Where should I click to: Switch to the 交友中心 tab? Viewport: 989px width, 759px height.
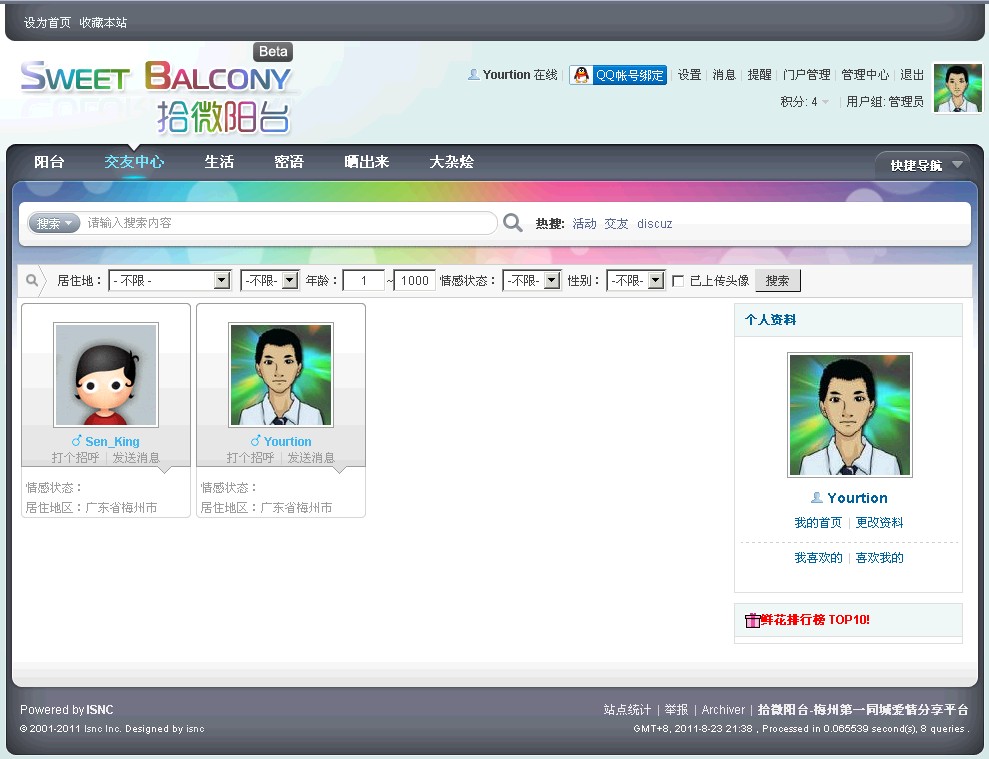coord(134,161)
